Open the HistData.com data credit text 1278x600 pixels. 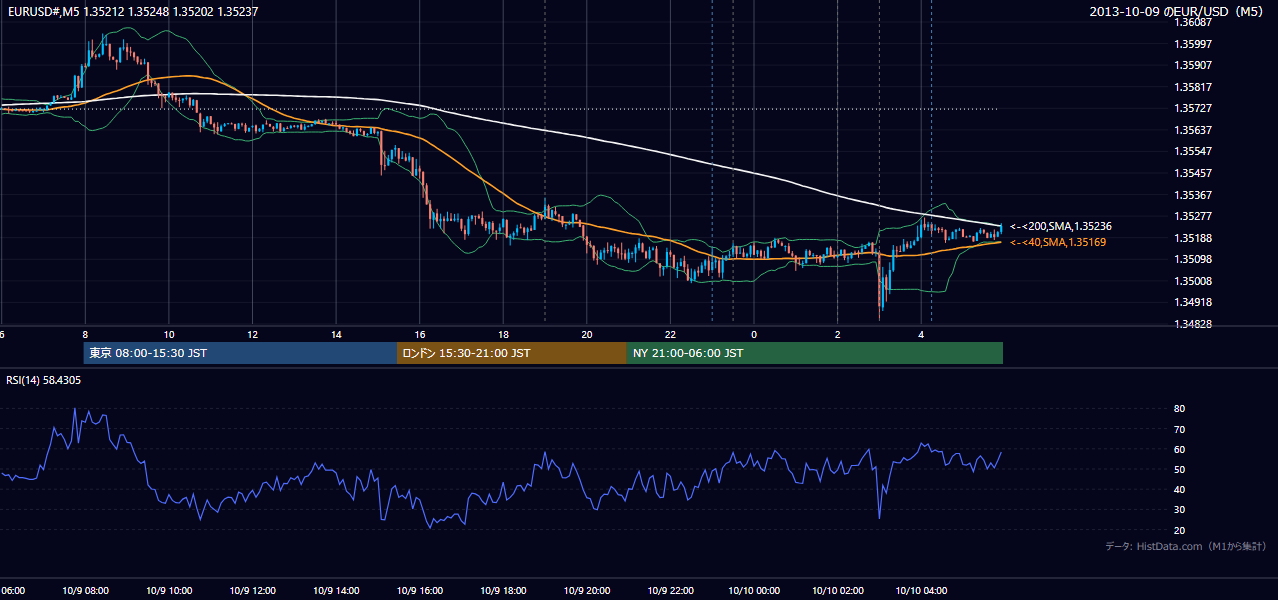pos(1186,546)
